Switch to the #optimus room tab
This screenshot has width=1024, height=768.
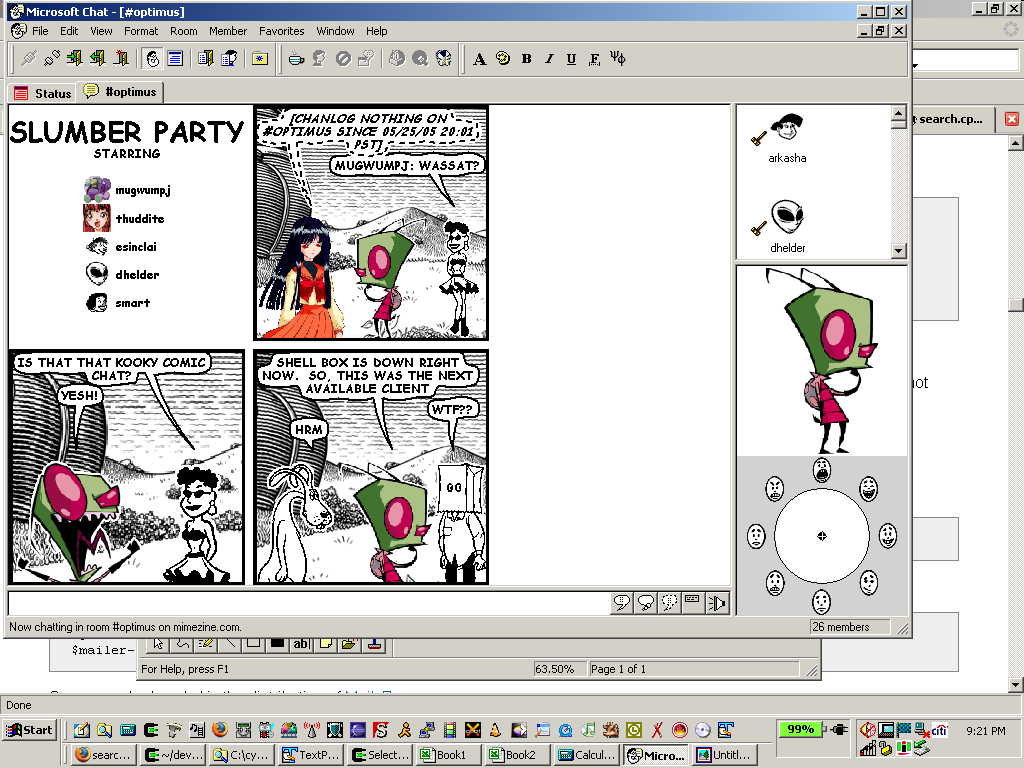[120, 92]
